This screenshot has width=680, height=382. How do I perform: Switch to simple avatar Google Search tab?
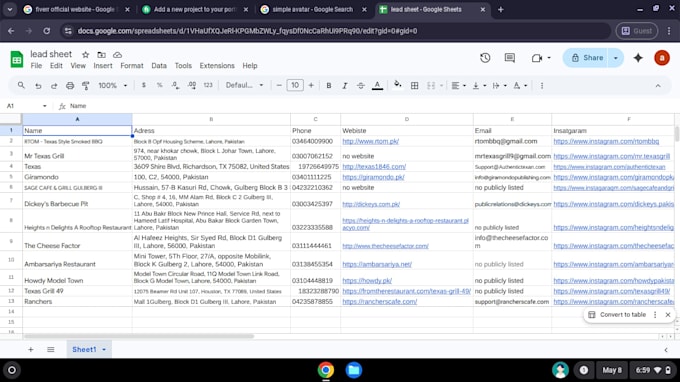[312, 9]
